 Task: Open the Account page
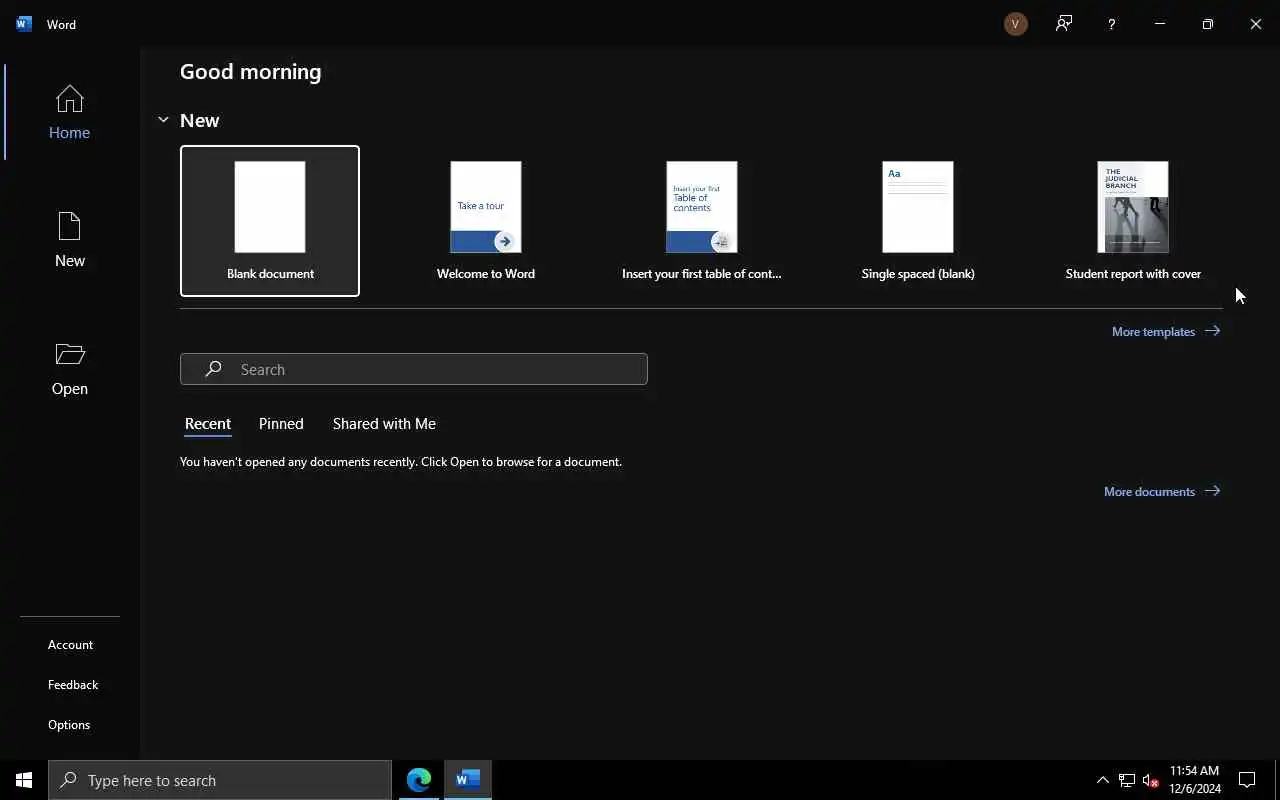click(70, 645)
